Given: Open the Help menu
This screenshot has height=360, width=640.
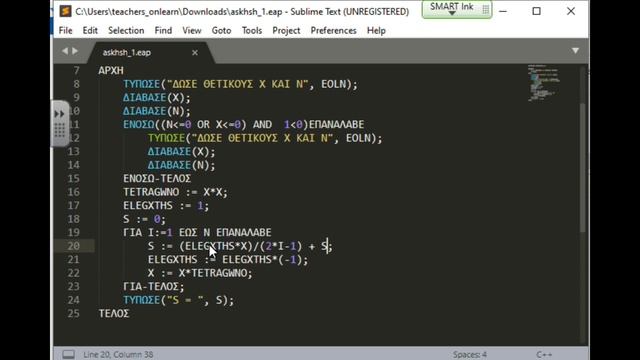Looking at the screenshot, I should pos(376,31).
